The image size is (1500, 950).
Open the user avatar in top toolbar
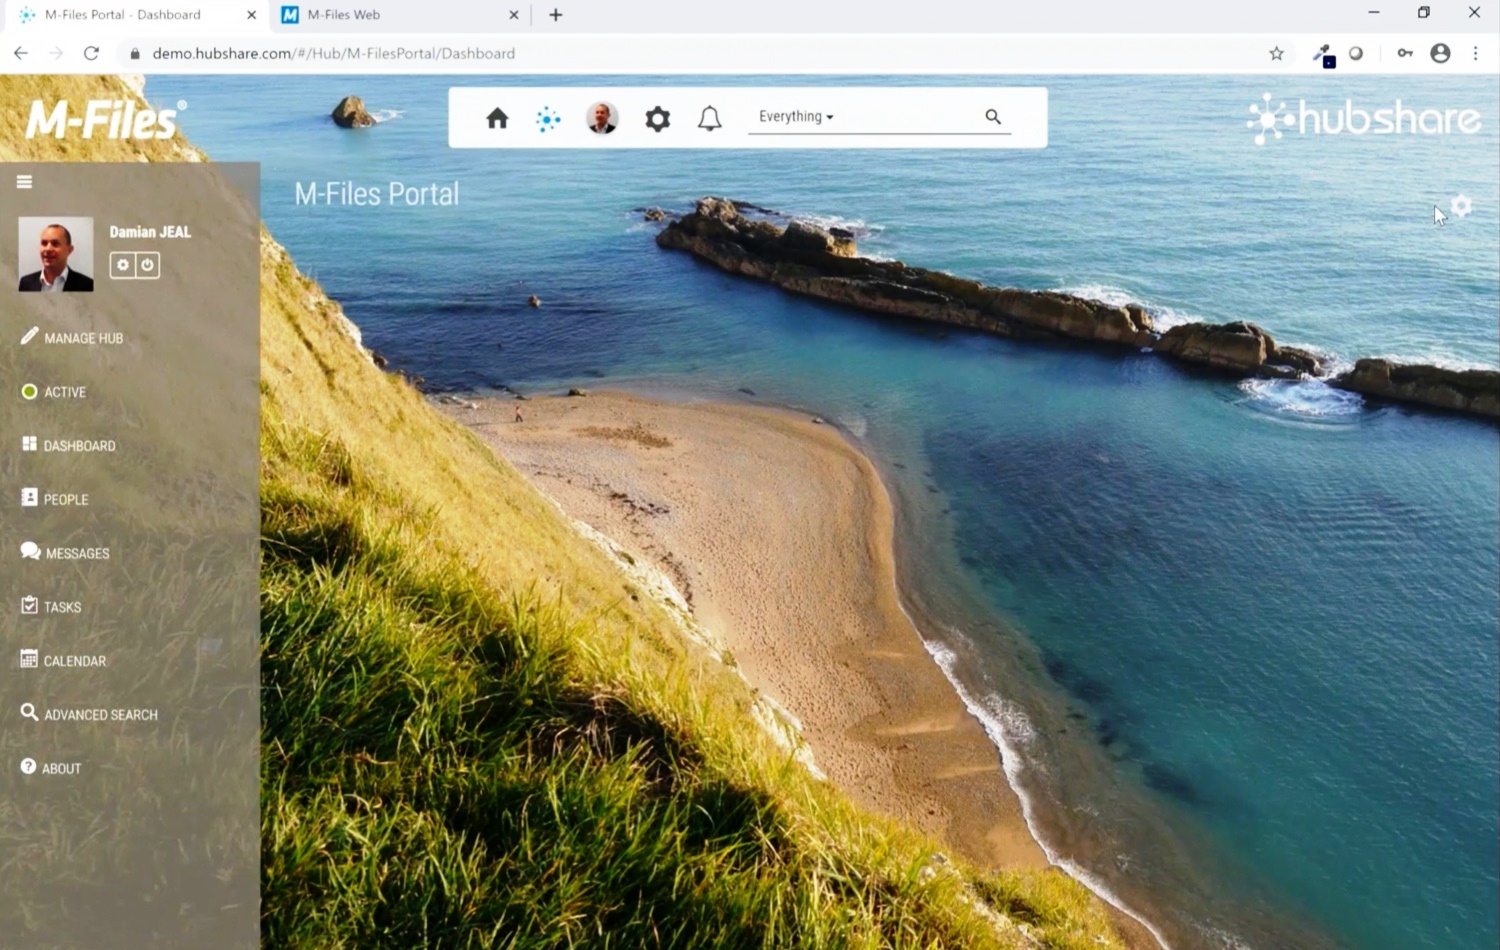tap(602, 118)
